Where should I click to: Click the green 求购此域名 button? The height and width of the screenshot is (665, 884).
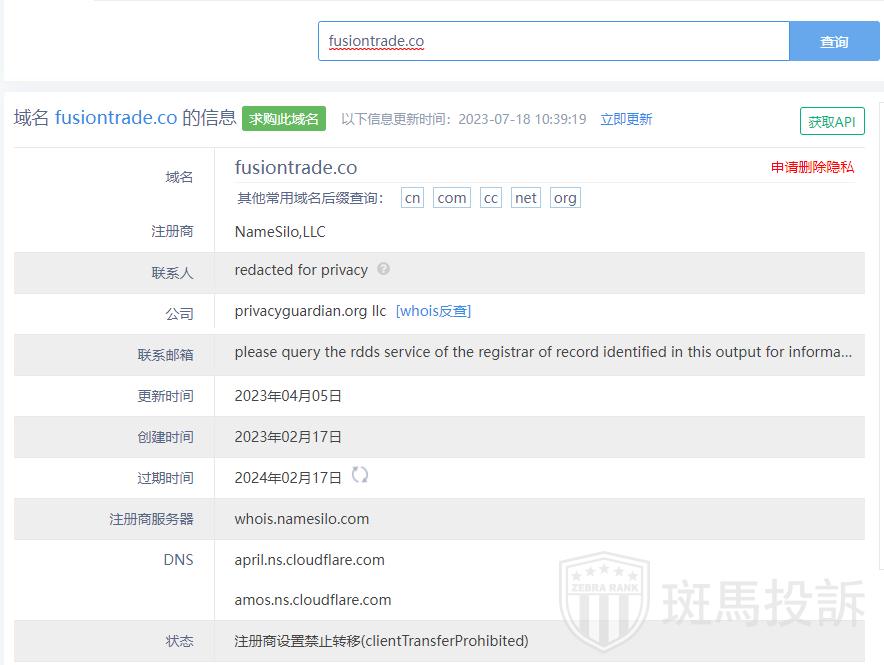[284, 119]
